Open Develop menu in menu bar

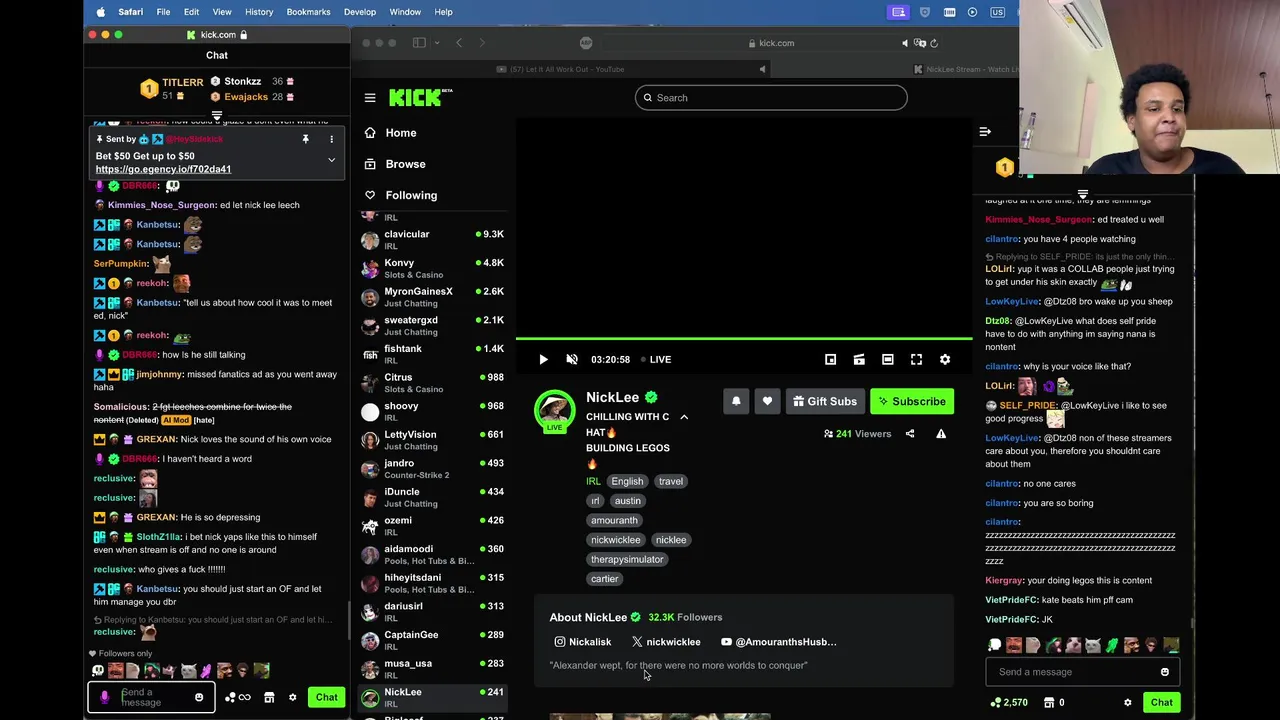point(360,12)
